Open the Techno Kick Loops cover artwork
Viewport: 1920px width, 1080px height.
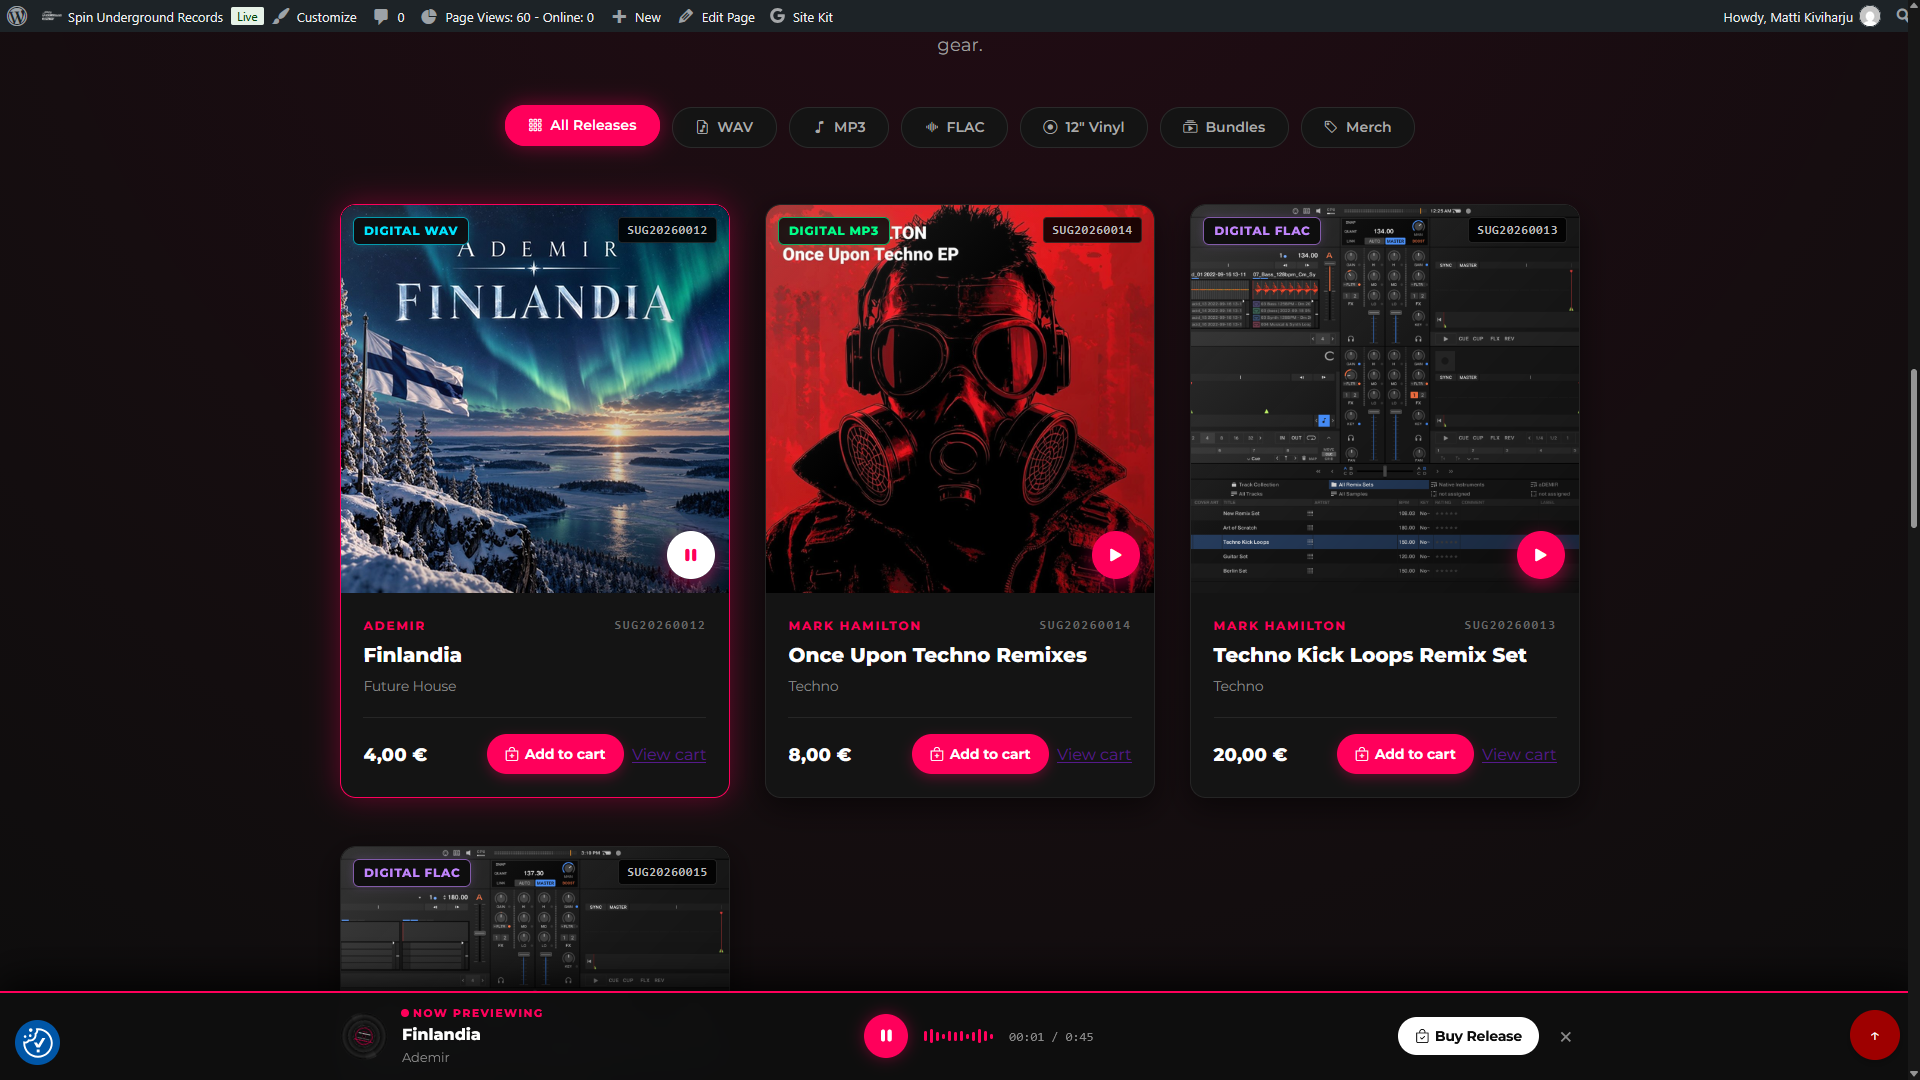coord(1385,400)
